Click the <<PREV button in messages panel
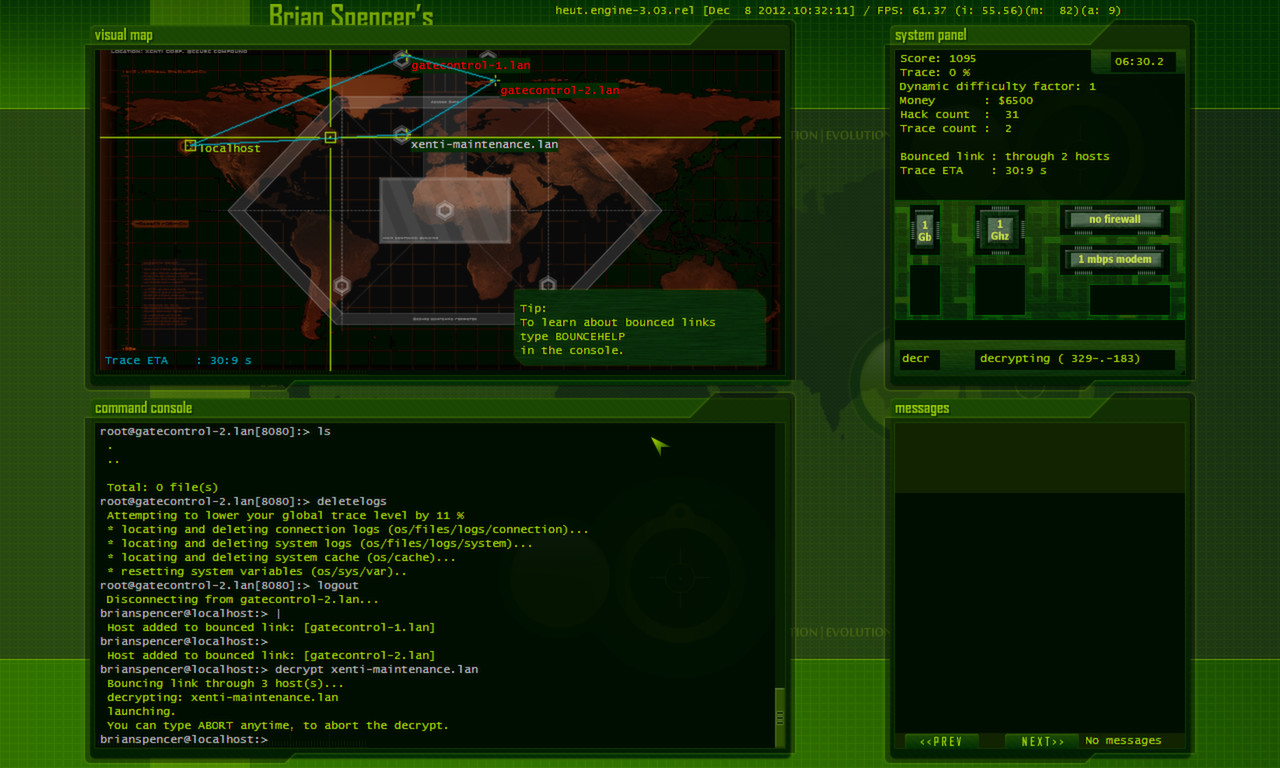This screenshot has height=768, width=1280. pyautogui.click(x=940, y=741)
